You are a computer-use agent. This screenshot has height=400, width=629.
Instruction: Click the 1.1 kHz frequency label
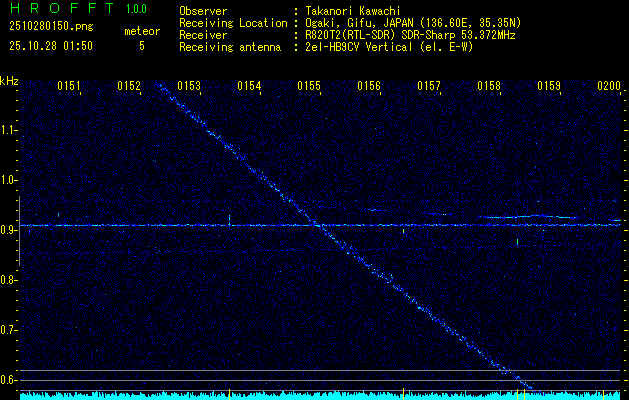point(8,130)
